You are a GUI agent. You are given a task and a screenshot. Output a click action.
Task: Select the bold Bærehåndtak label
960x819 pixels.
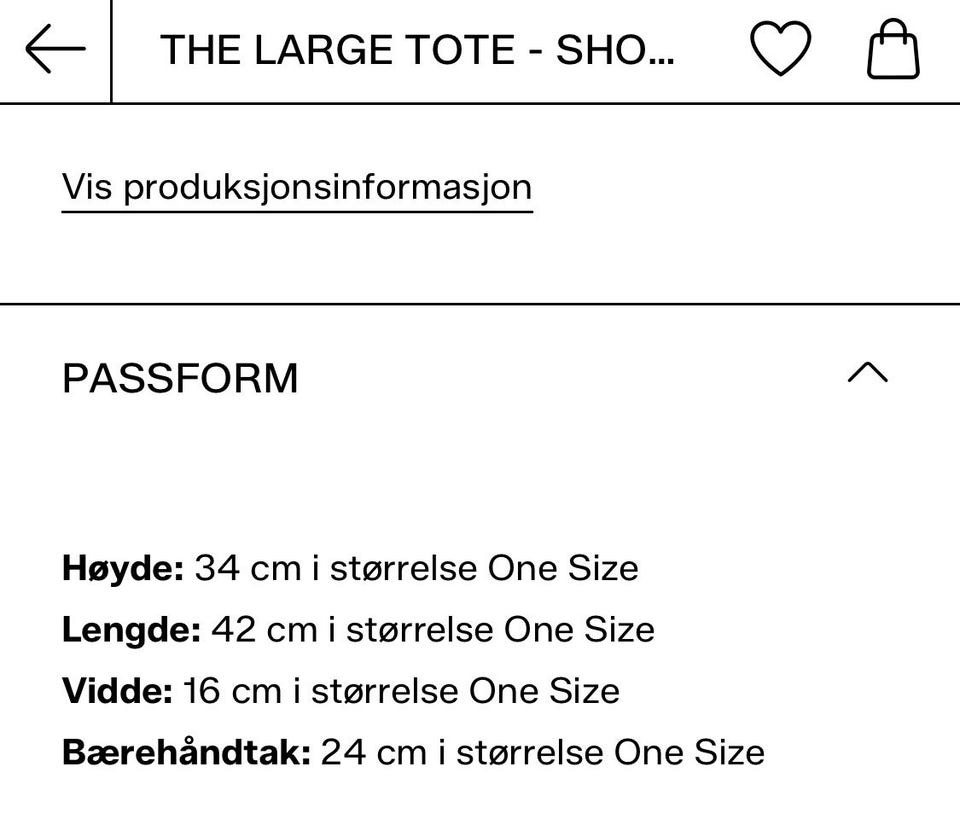point(186,752)
